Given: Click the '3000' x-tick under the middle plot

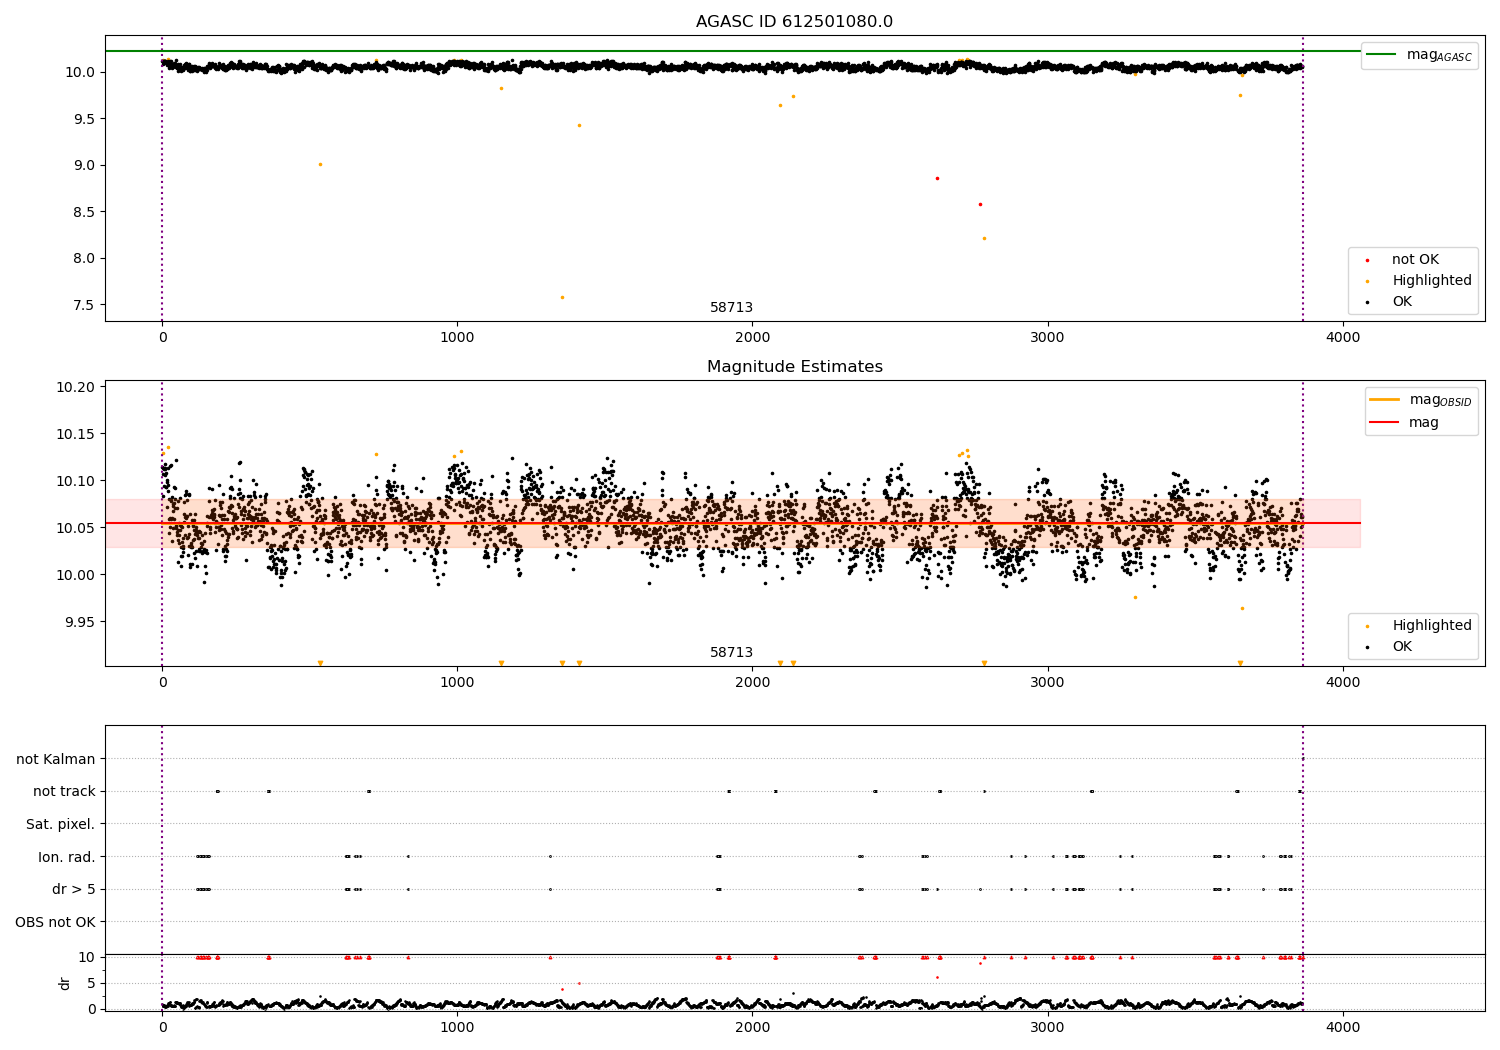Looking at the screenshot, I should click(1048, 683).
